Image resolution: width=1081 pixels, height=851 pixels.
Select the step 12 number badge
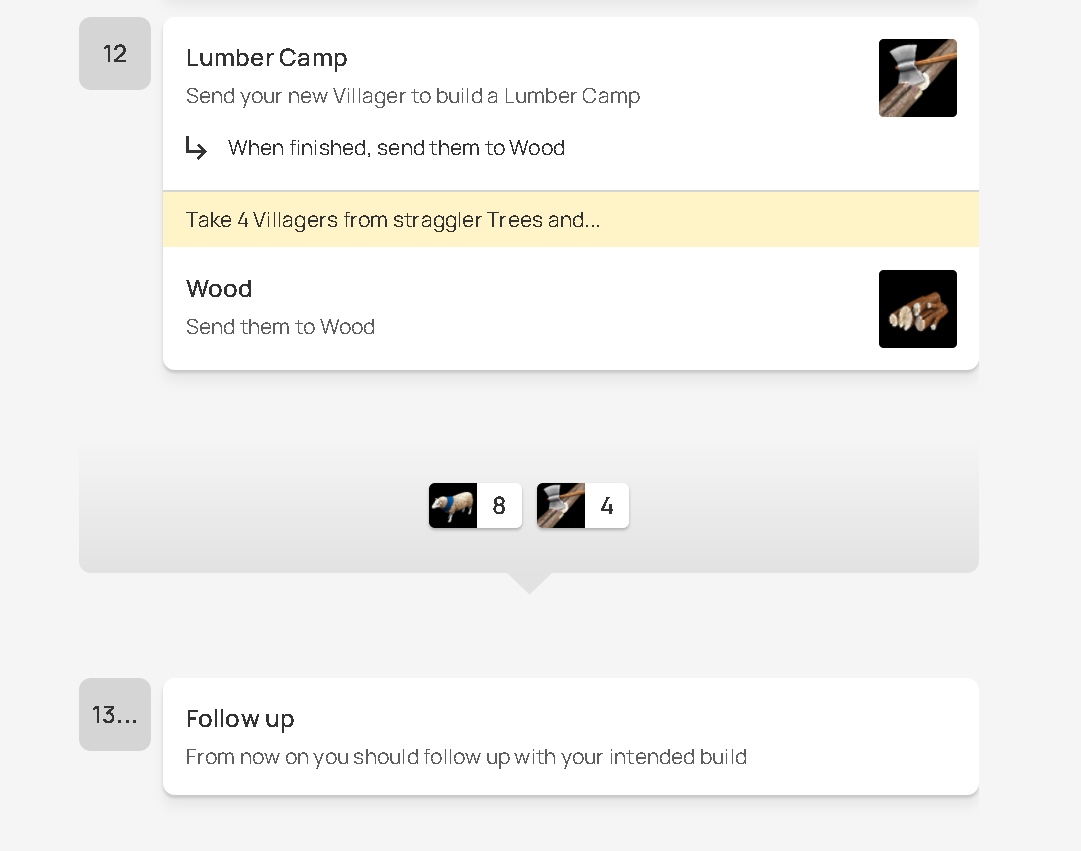point(115,54)
